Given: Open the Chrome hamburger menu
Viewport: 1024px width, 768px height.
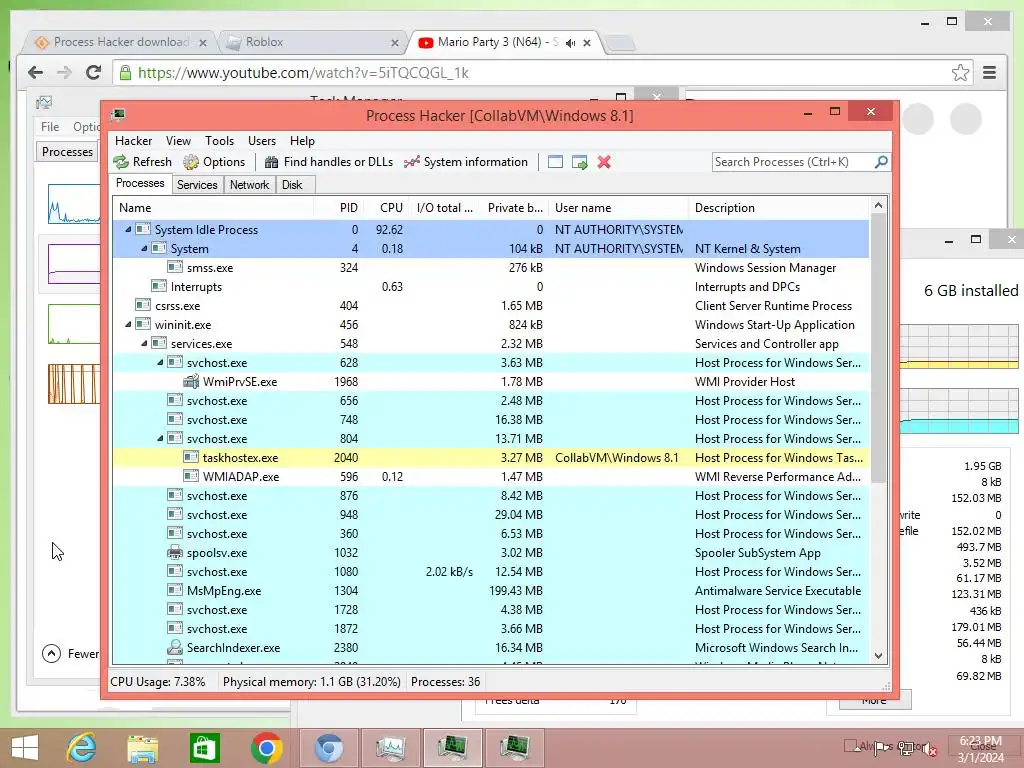Looking at the screenshot, I should coord(989,72).
